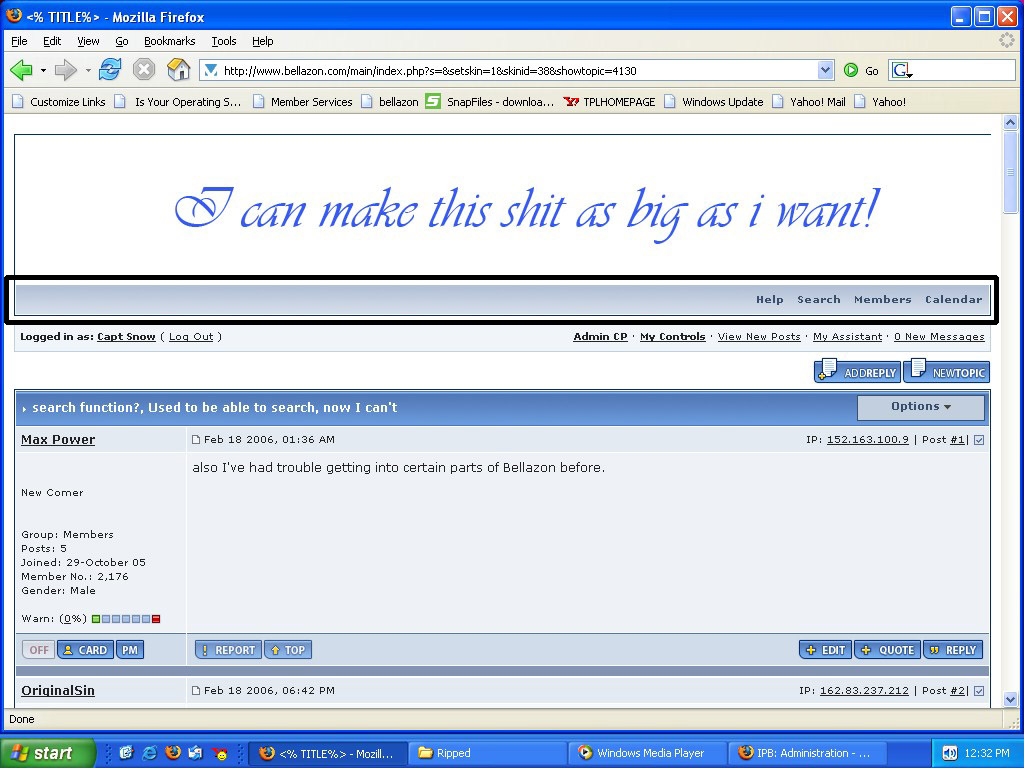Click the red warn level square
The image size is (1024, 768).
[156, 619]
